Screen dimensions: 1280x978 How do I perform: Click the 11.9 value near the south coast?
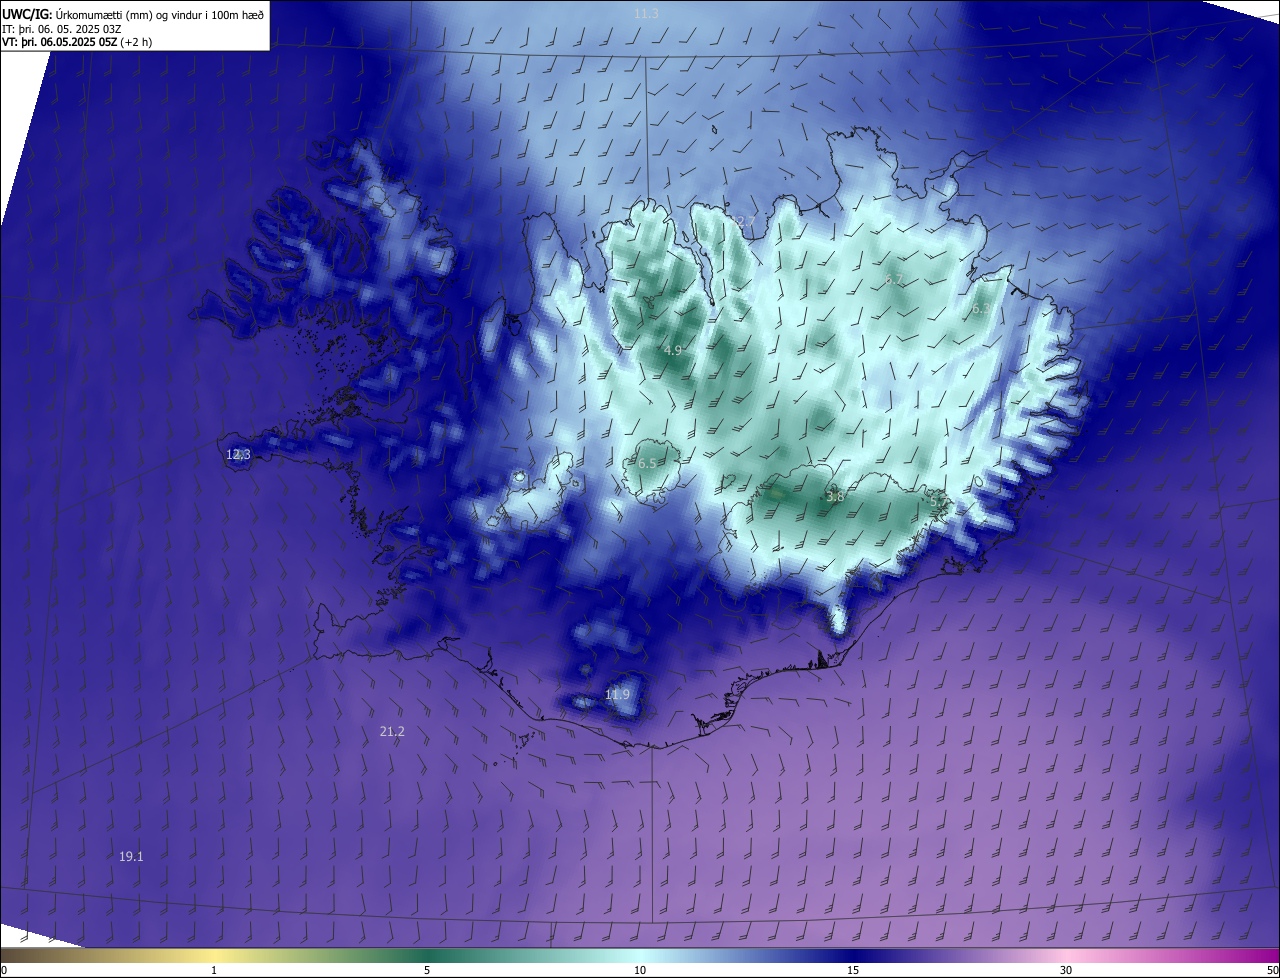[x=617, y=694]
